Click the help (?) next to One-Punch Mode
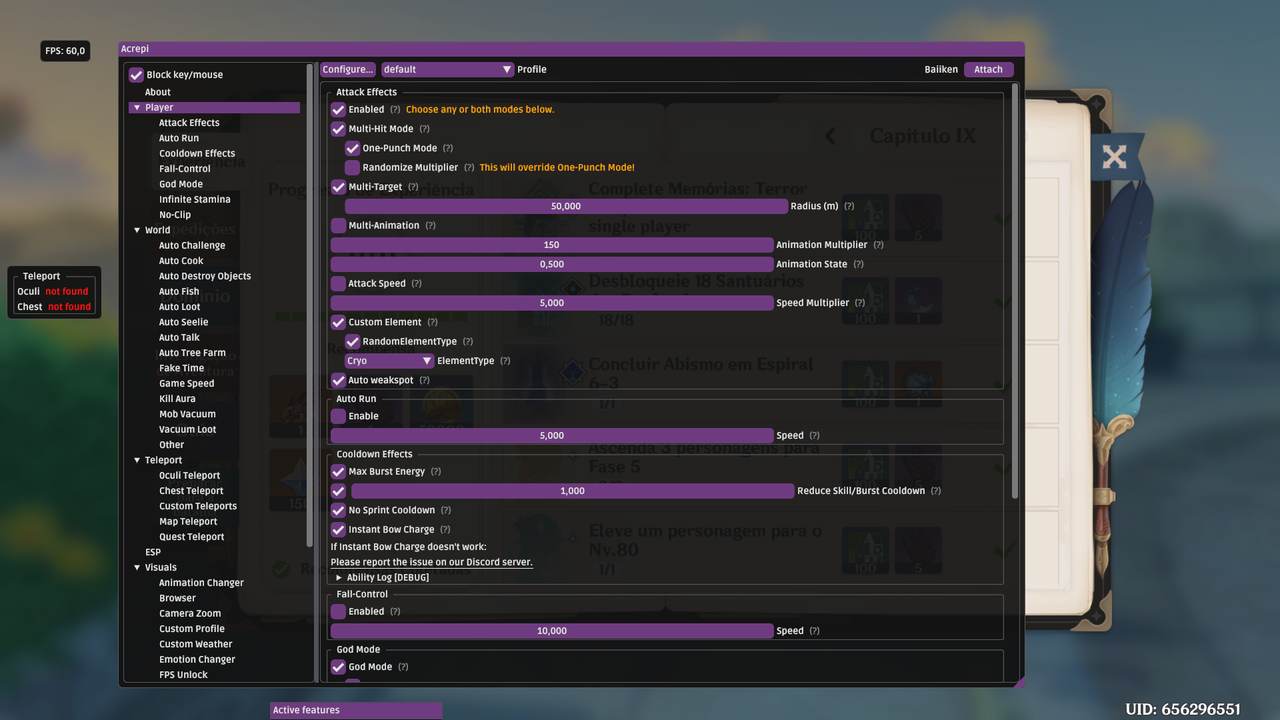The width and height of the screenshot is (1280, 720). 448,148
